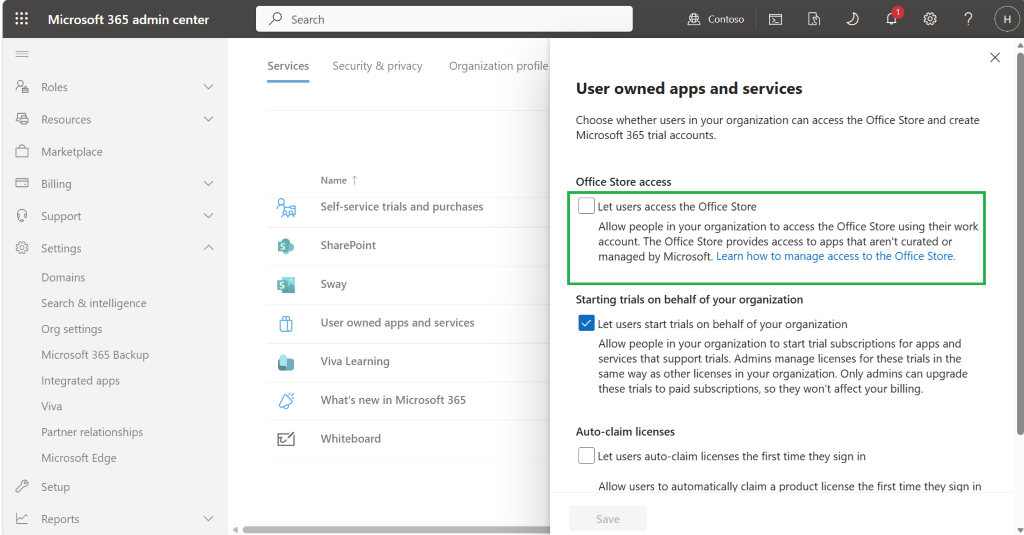Open header settings gear icon
Screen dimensions: 1024x535
pyautogui.click(x=930, y=19)
